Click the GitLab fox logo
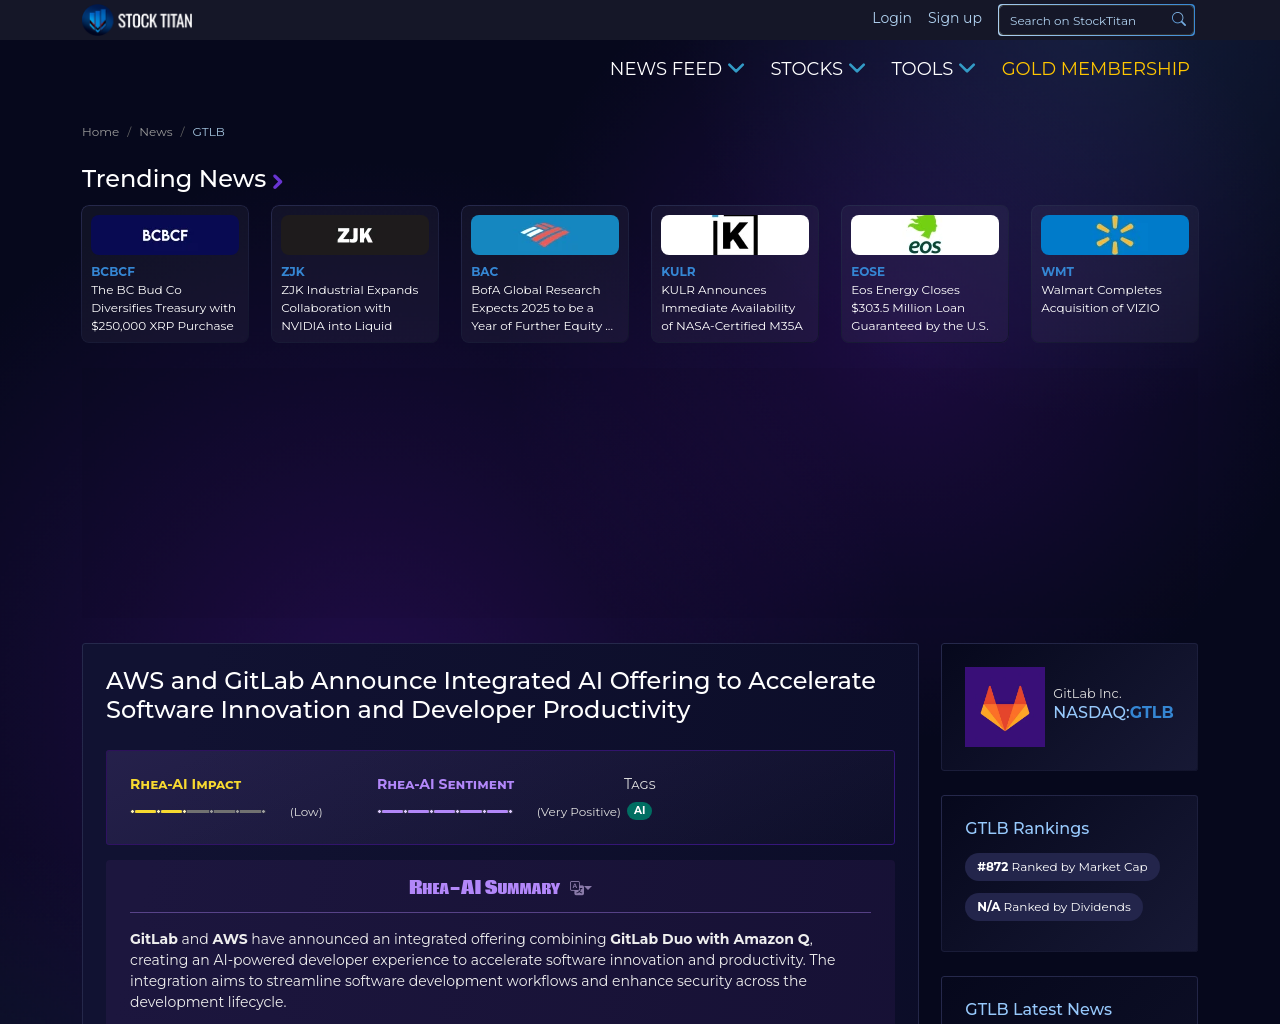This screenshot has width=1280, height=1024. [x=1005, y=707]
